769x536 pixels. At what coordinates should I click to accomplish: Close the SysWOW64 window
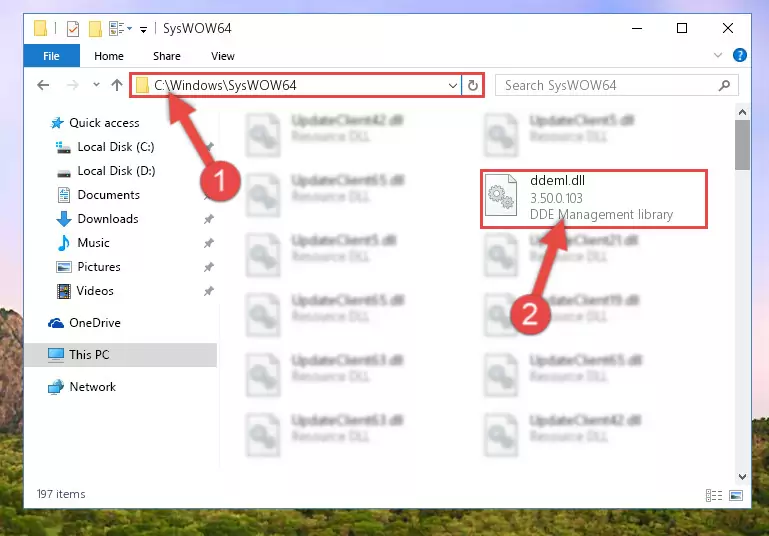click(728, 28)
